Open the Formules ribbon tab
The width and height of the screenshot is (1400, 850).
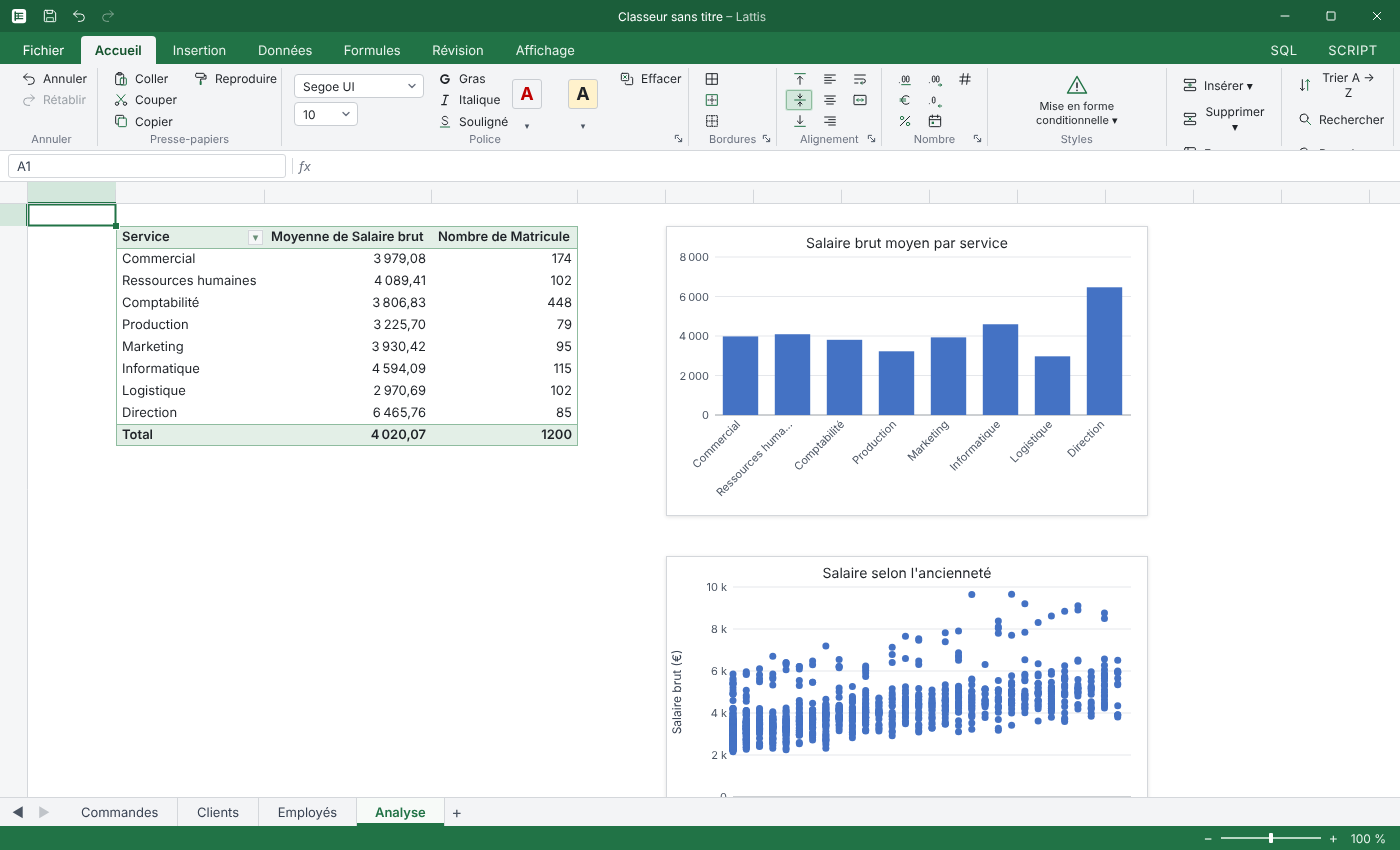tap(372, 50)
